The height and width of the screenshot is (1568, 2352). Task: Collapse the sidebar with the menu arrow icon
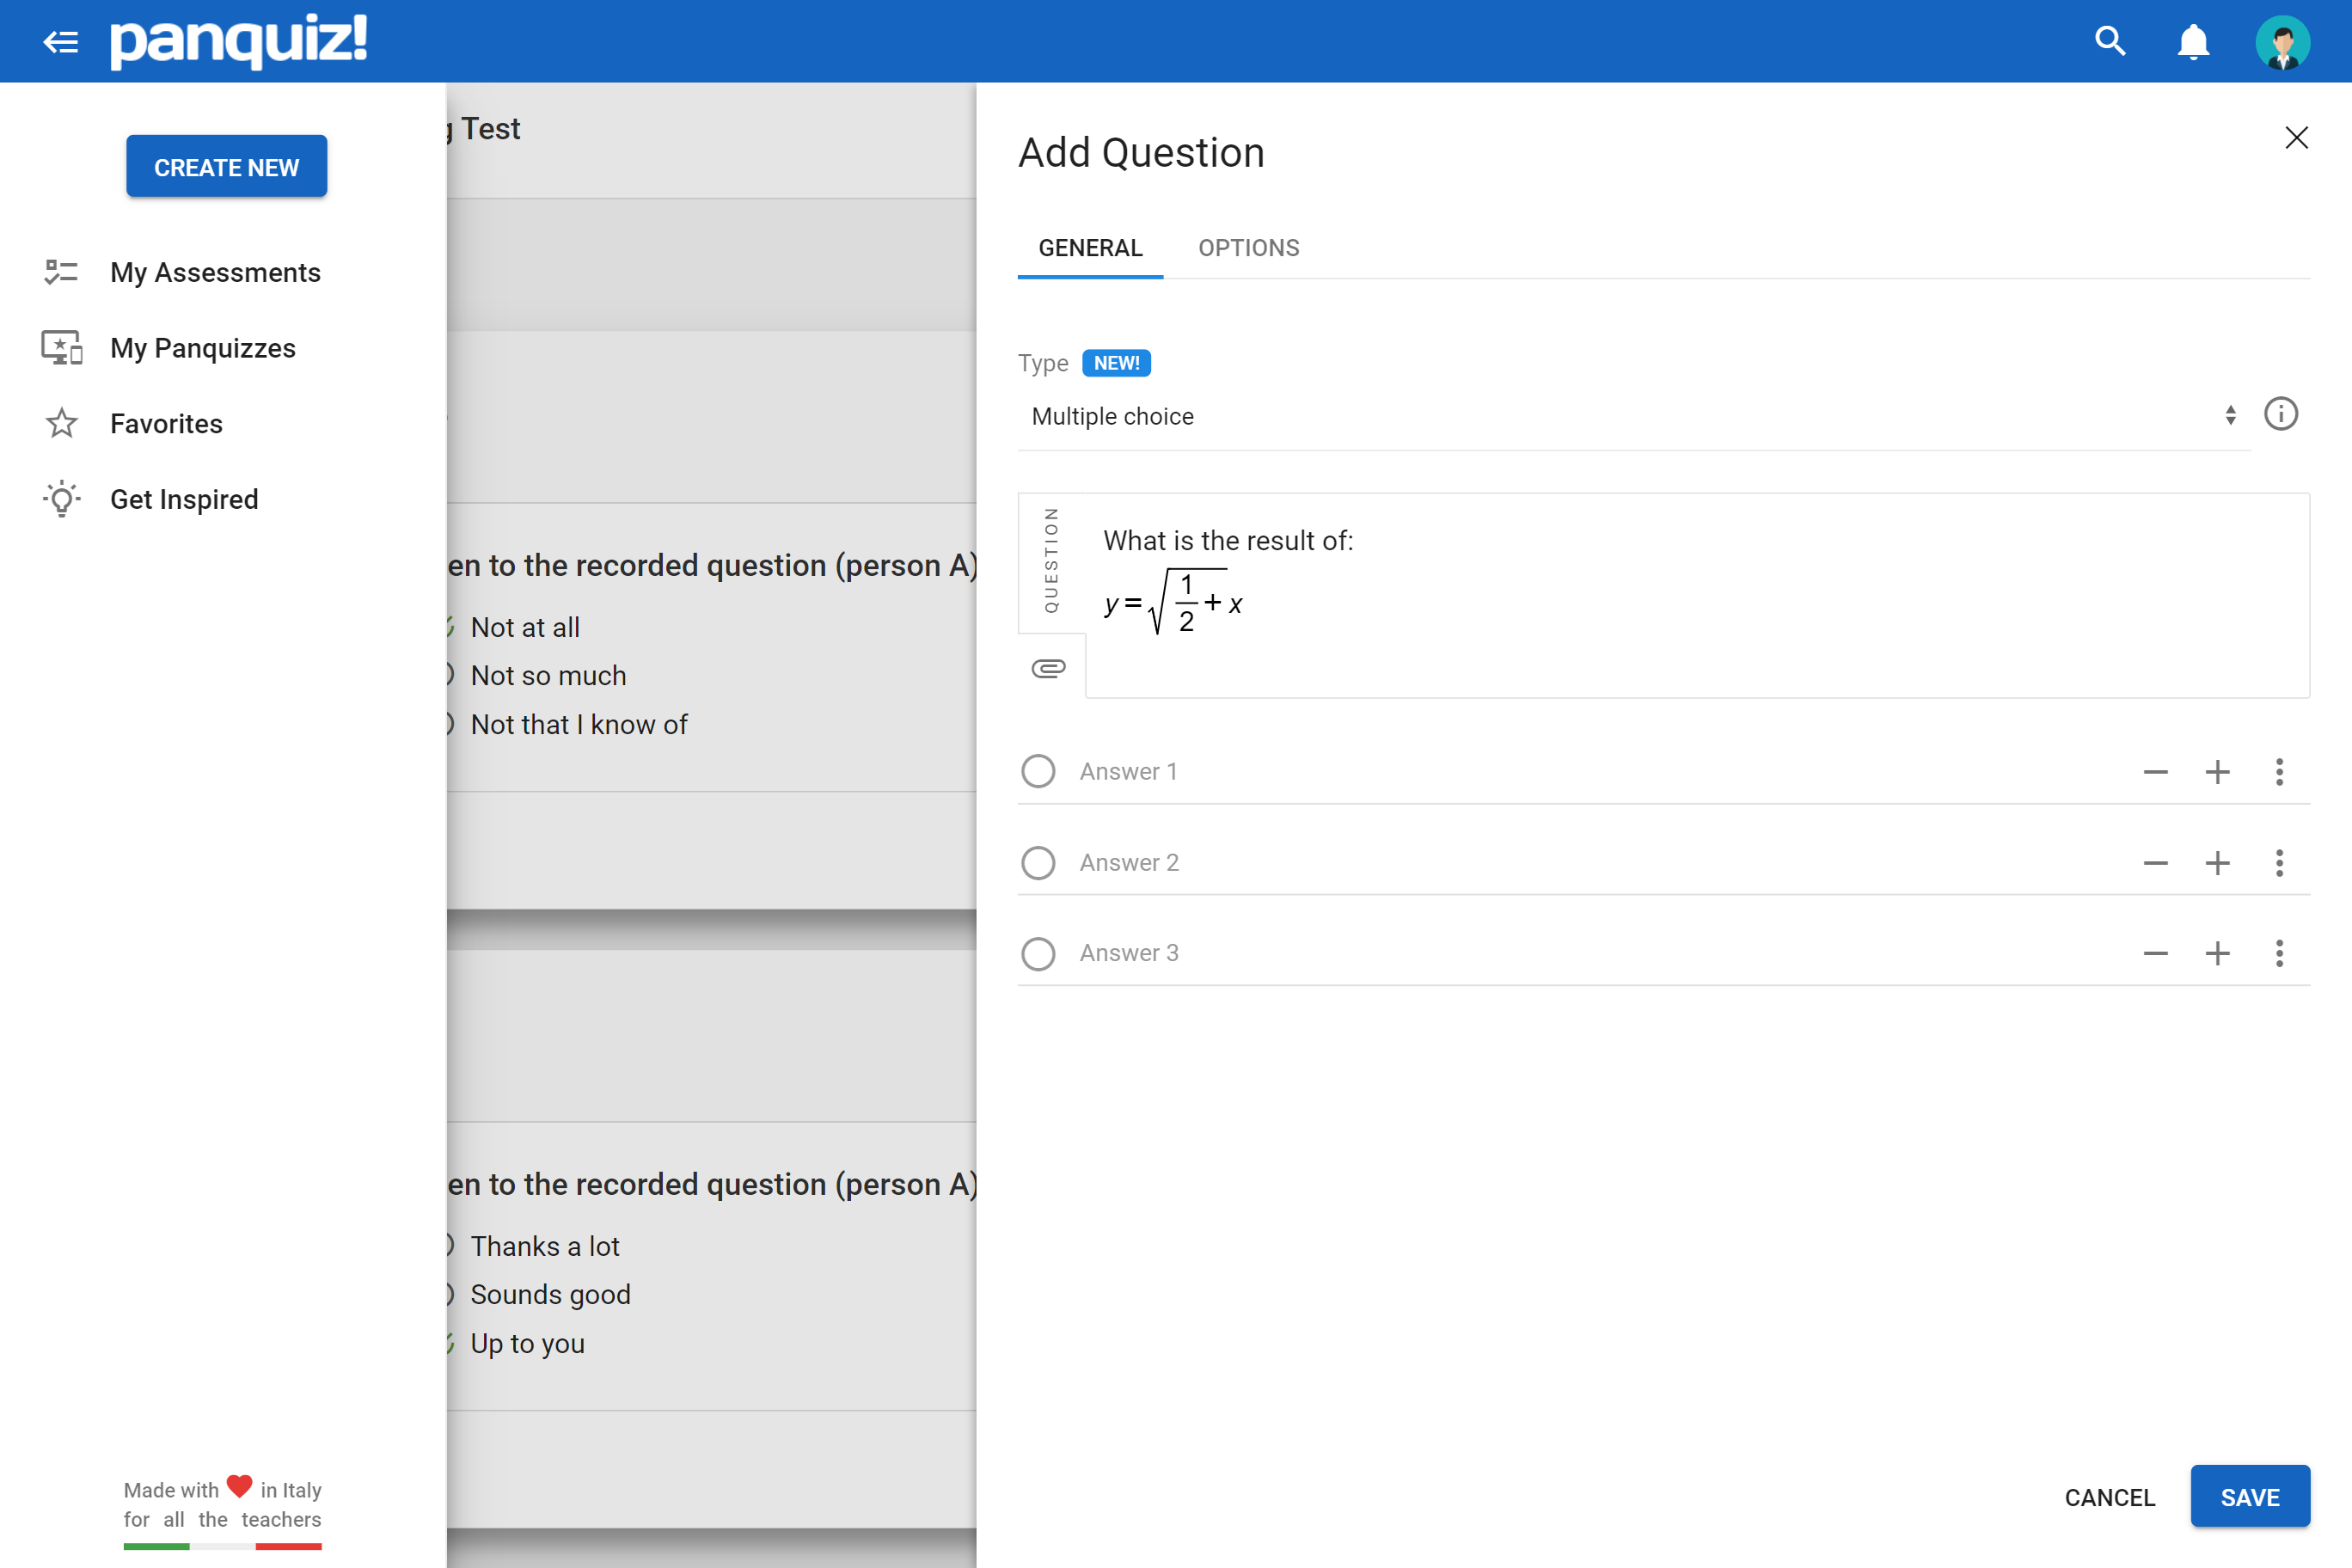[61, 41]
